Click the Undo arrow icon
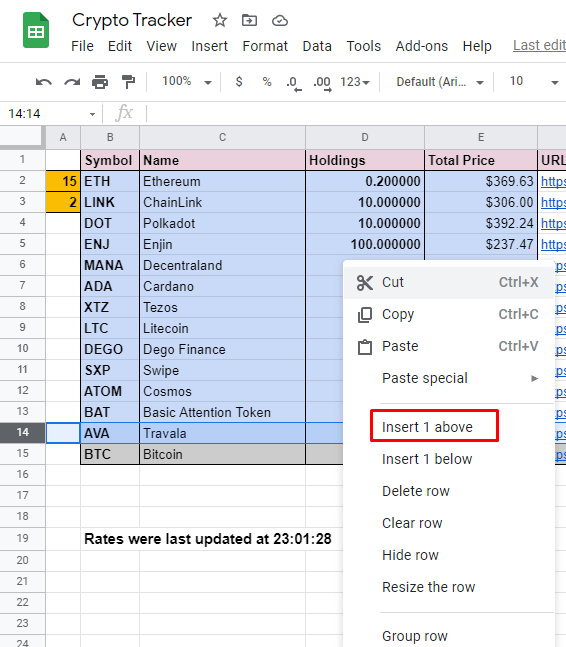The image size is (566, 647). pyautogui.click(x=44, y=82)
